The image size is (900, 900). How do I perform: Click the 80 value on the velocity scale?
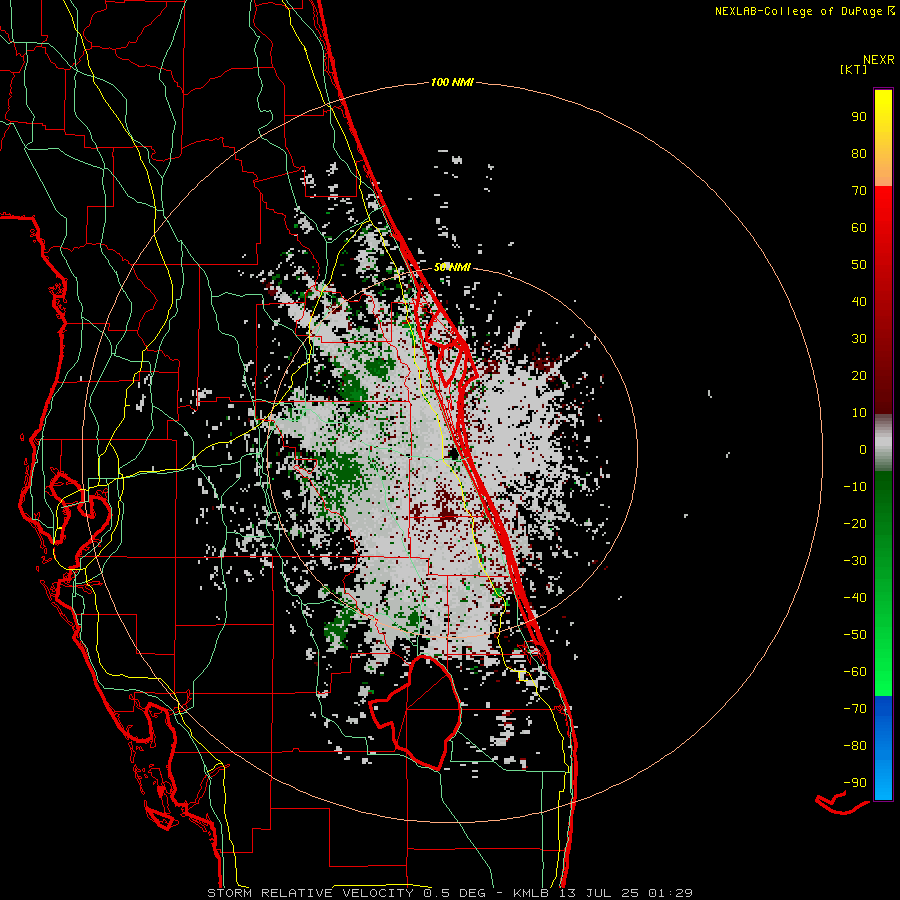[x=859, y=153]
